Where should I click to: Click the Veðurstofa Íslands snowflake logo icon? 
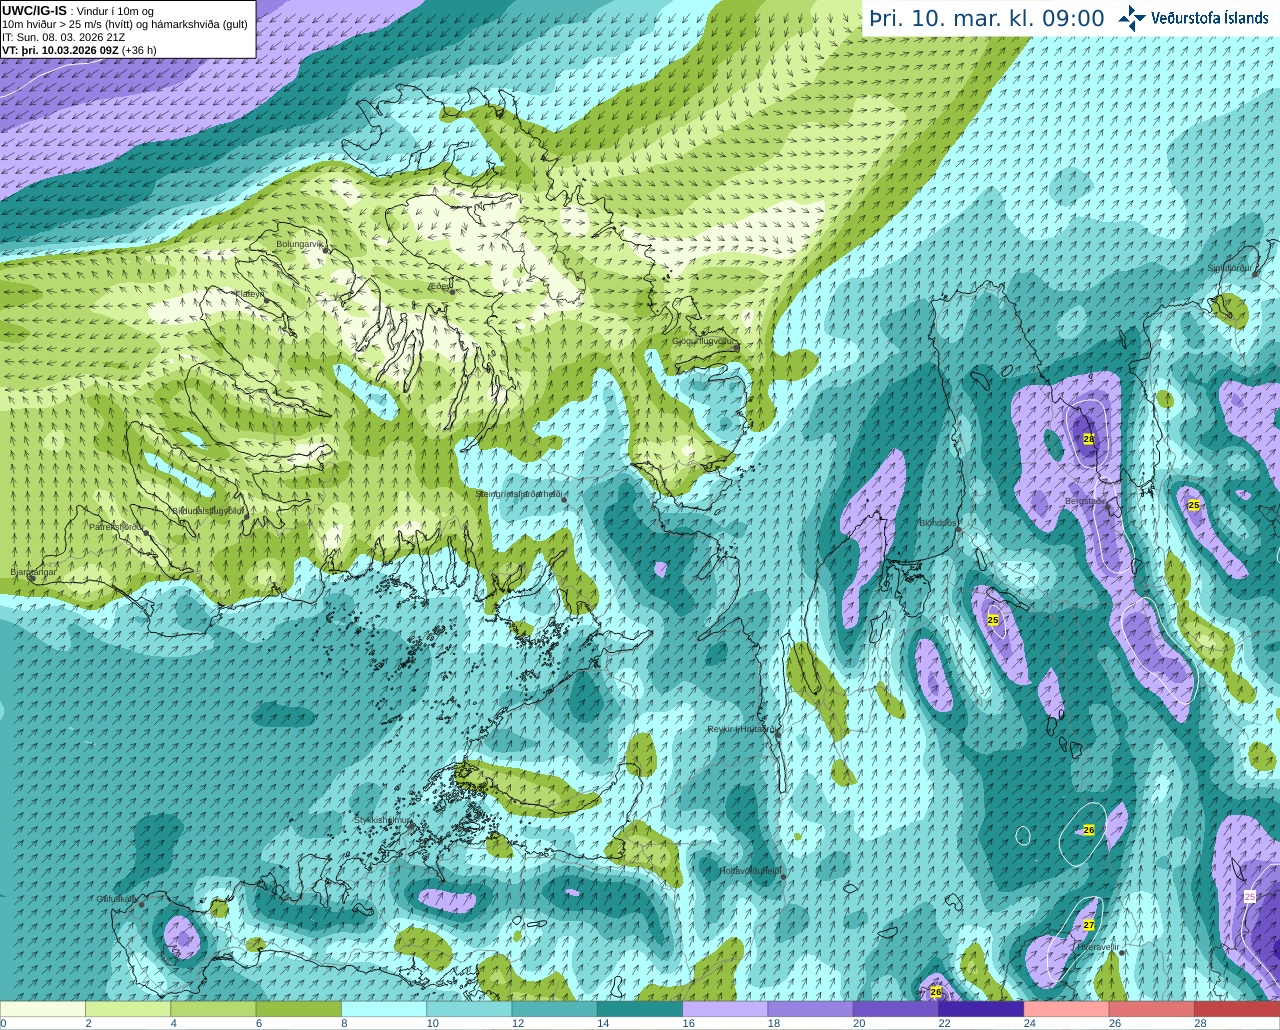tap(1131, 18)
